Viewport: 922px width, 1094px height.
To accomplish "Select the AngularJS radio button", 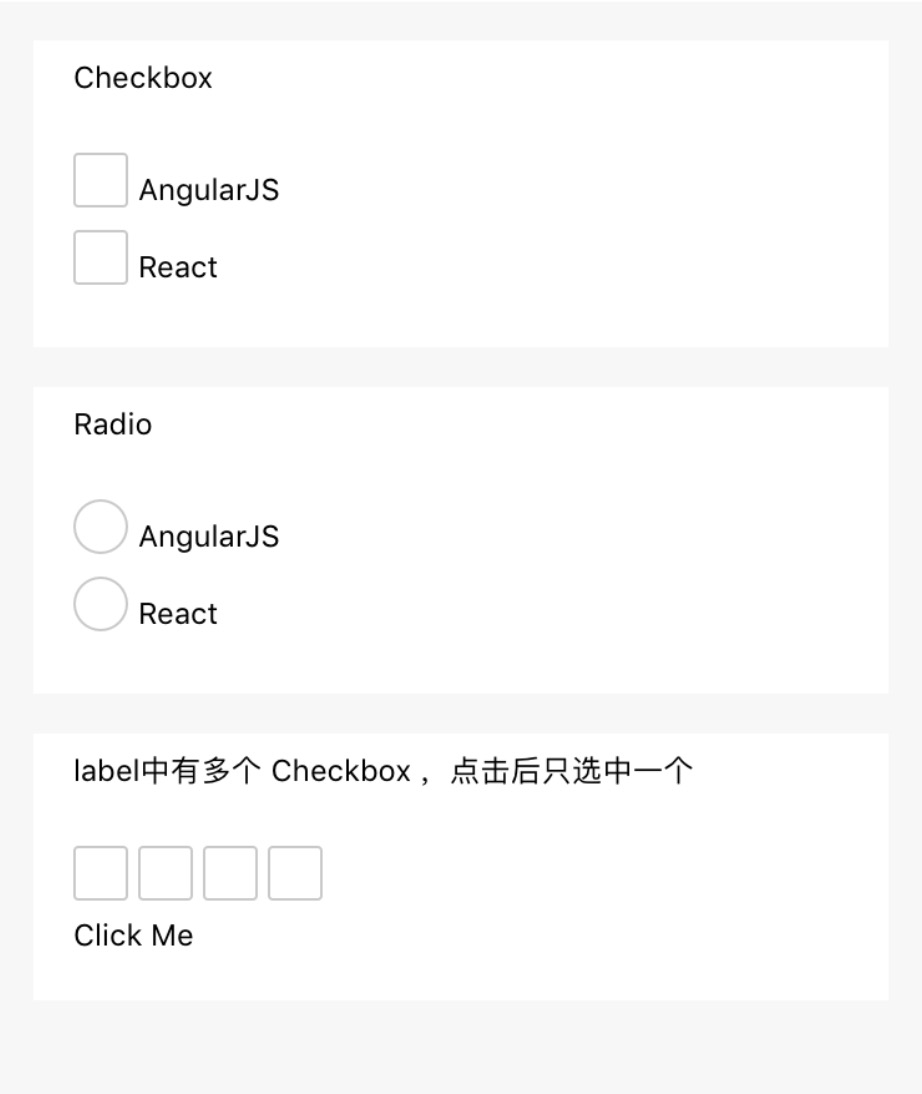I will tap(100, 527).
